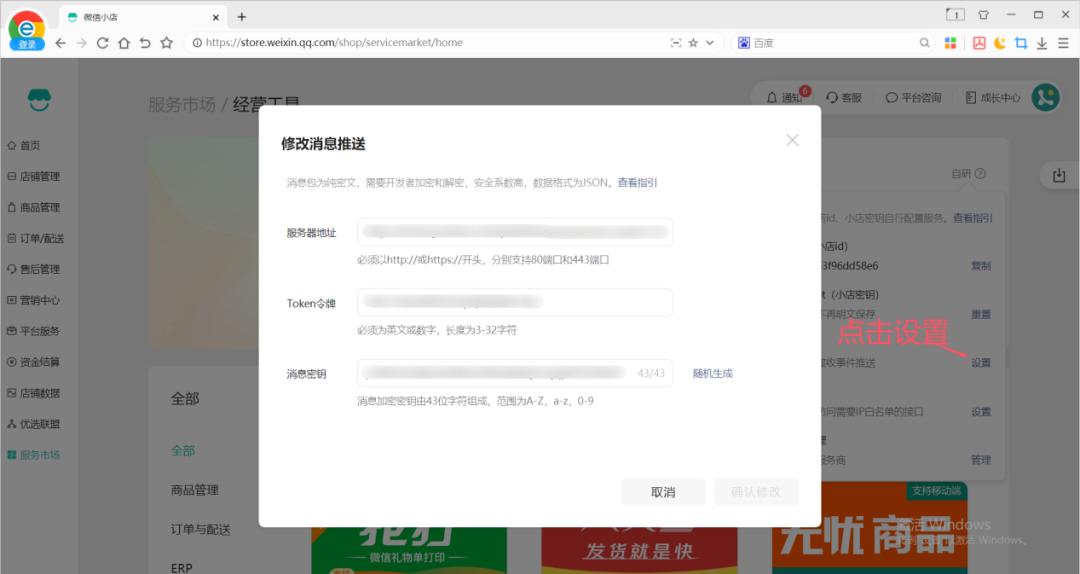Click the 取消 button

[x=663, y=492]
